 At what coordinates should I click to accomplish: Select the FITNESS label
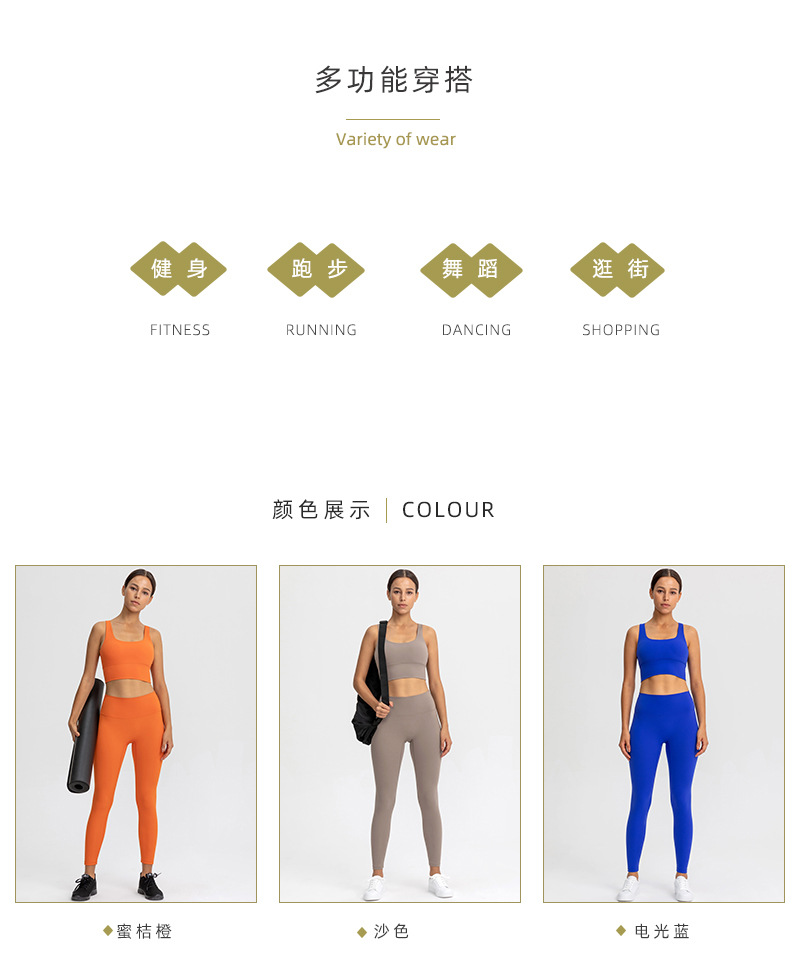[x=180, y=330]
